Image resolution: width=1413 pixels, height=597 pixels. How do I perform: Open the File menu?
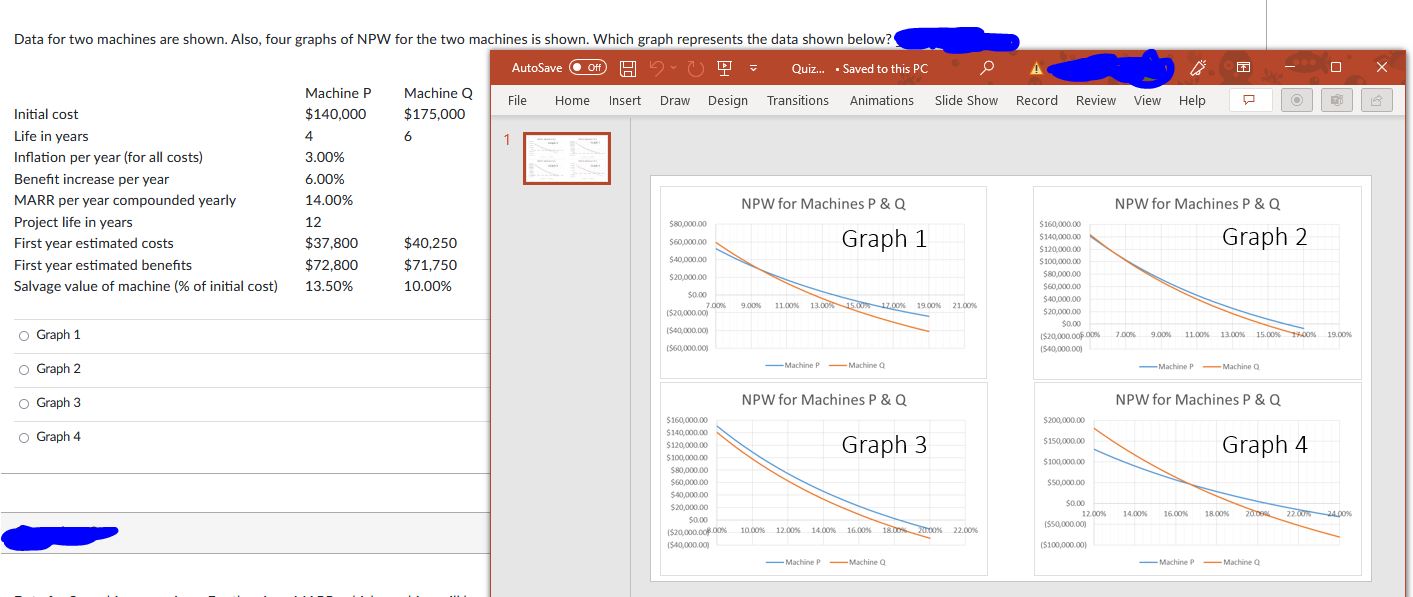[x=516, y=100]
